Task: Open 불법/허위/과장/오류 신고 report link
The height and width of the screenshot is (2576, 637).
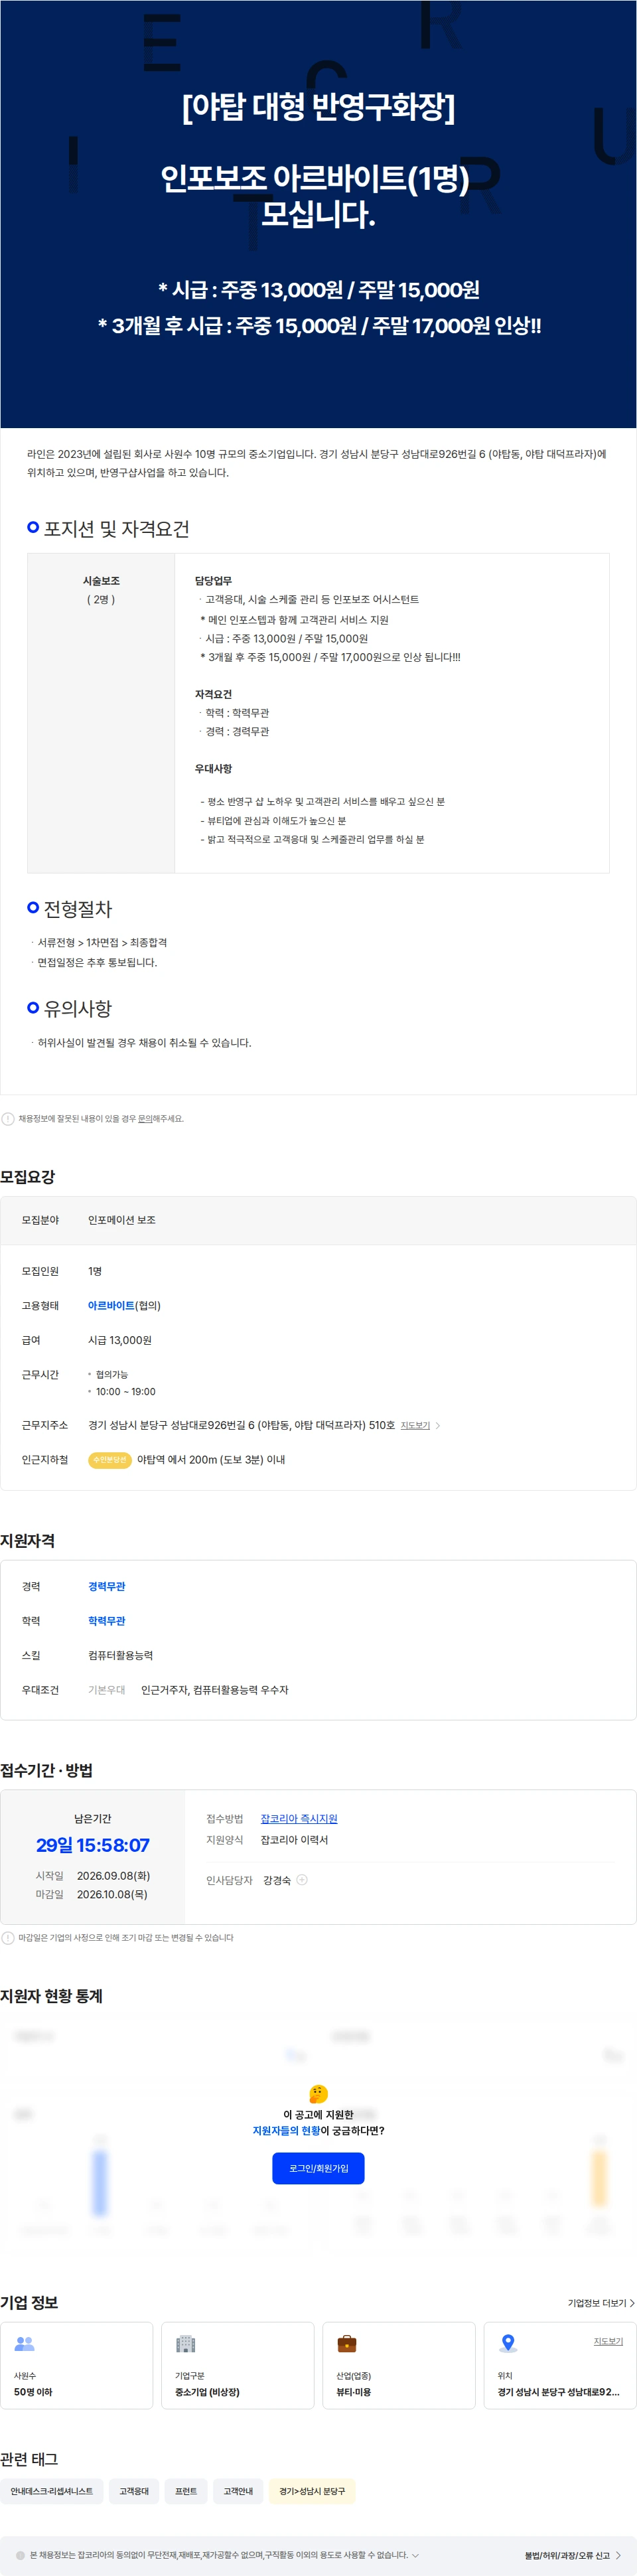Action: [x=572, y=2555]
